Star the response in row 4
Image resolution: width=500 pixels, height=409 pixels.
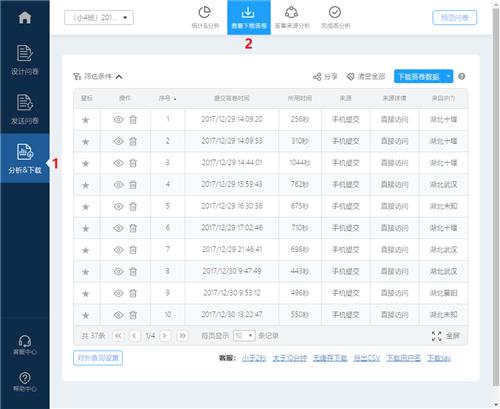86,185
